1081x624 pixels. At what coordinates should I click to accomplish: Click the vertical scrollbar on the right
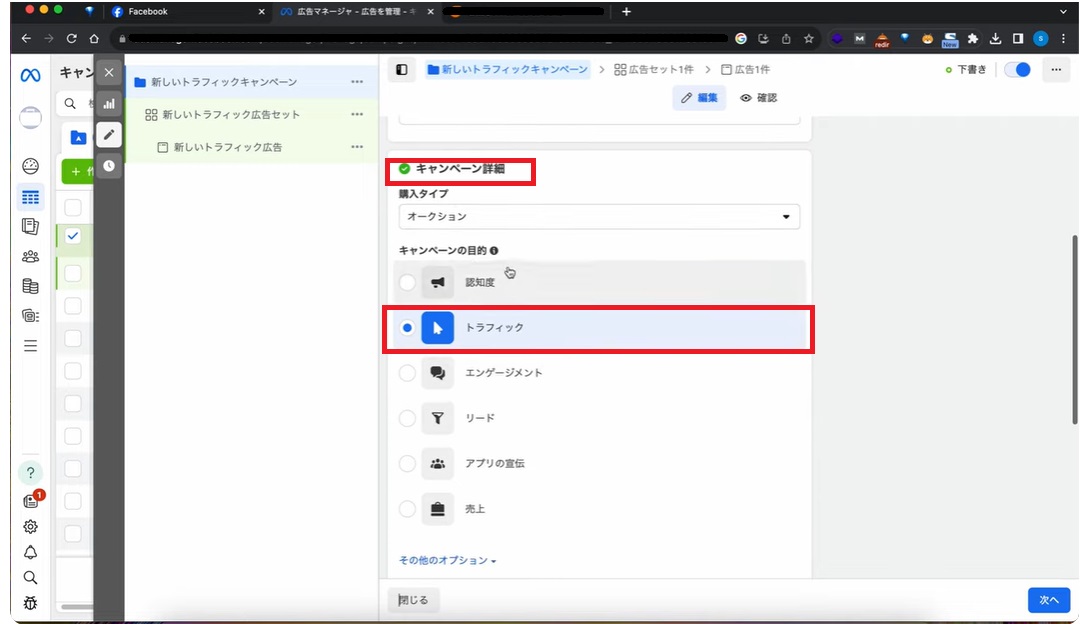click(x=1075, y=330)
